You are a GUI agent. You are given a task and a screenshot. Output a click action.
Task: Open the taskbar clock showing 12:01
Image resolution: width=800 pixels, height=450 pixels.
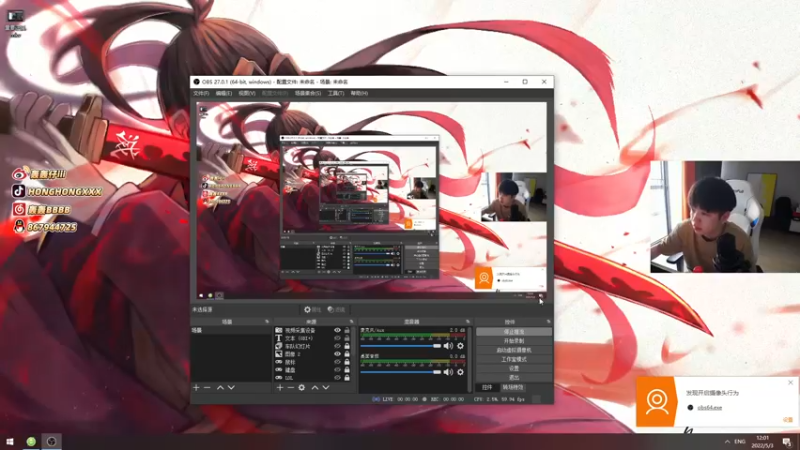(763, 442)
